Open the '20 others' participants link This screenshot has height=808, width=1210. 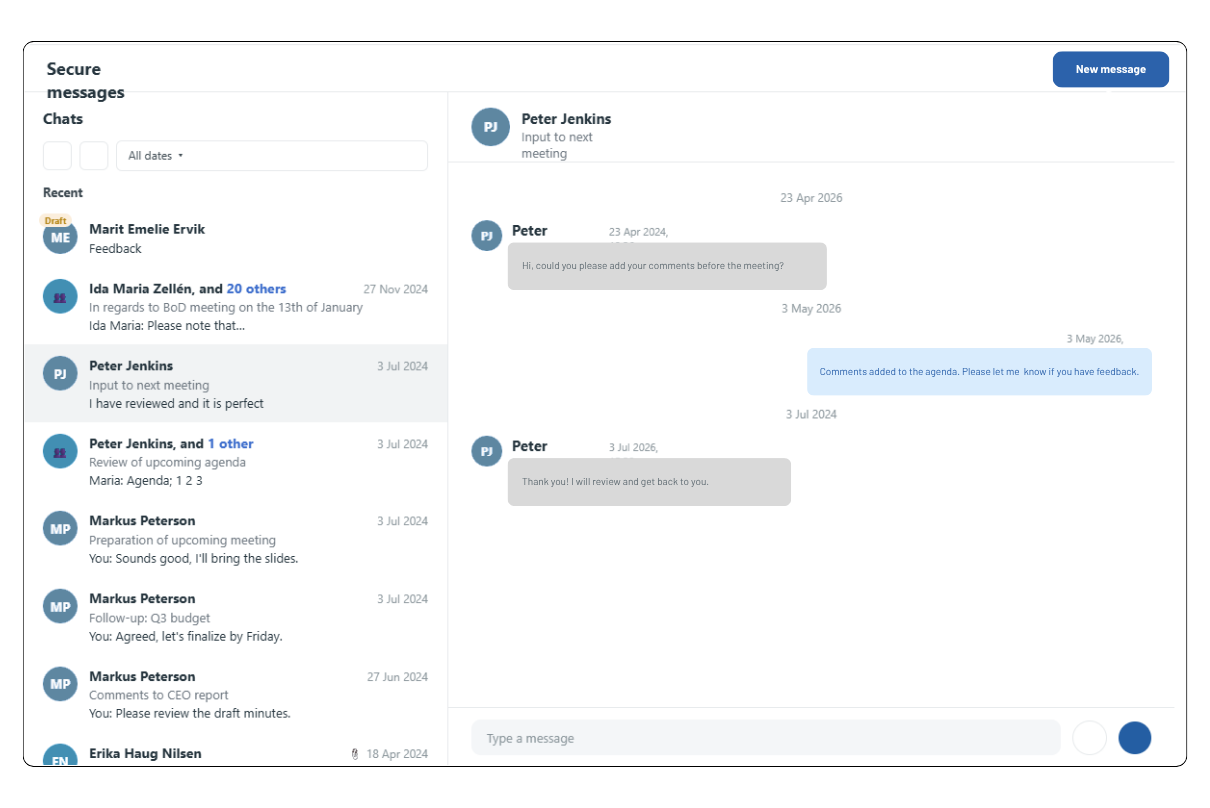click(256, 289)
